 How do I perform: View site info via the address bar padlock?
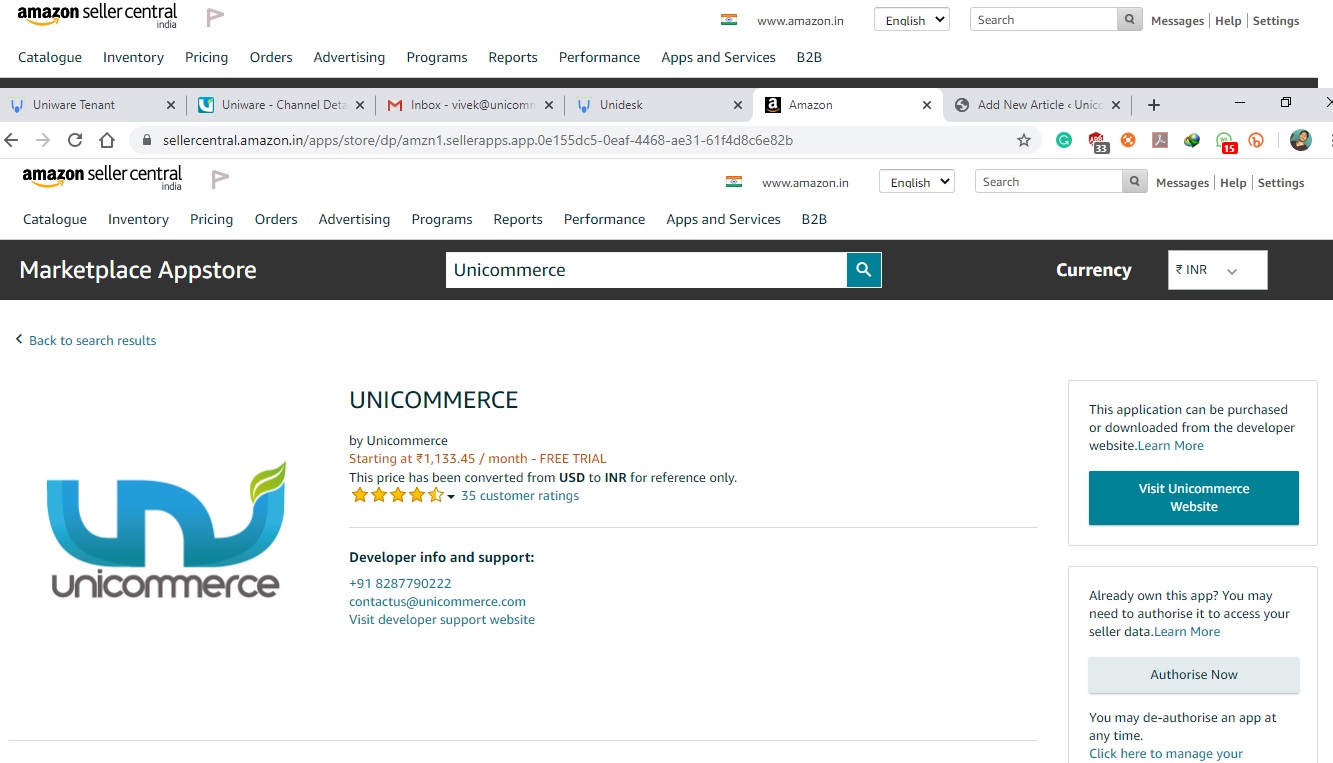pyautogui.click(x=147, y=140)
